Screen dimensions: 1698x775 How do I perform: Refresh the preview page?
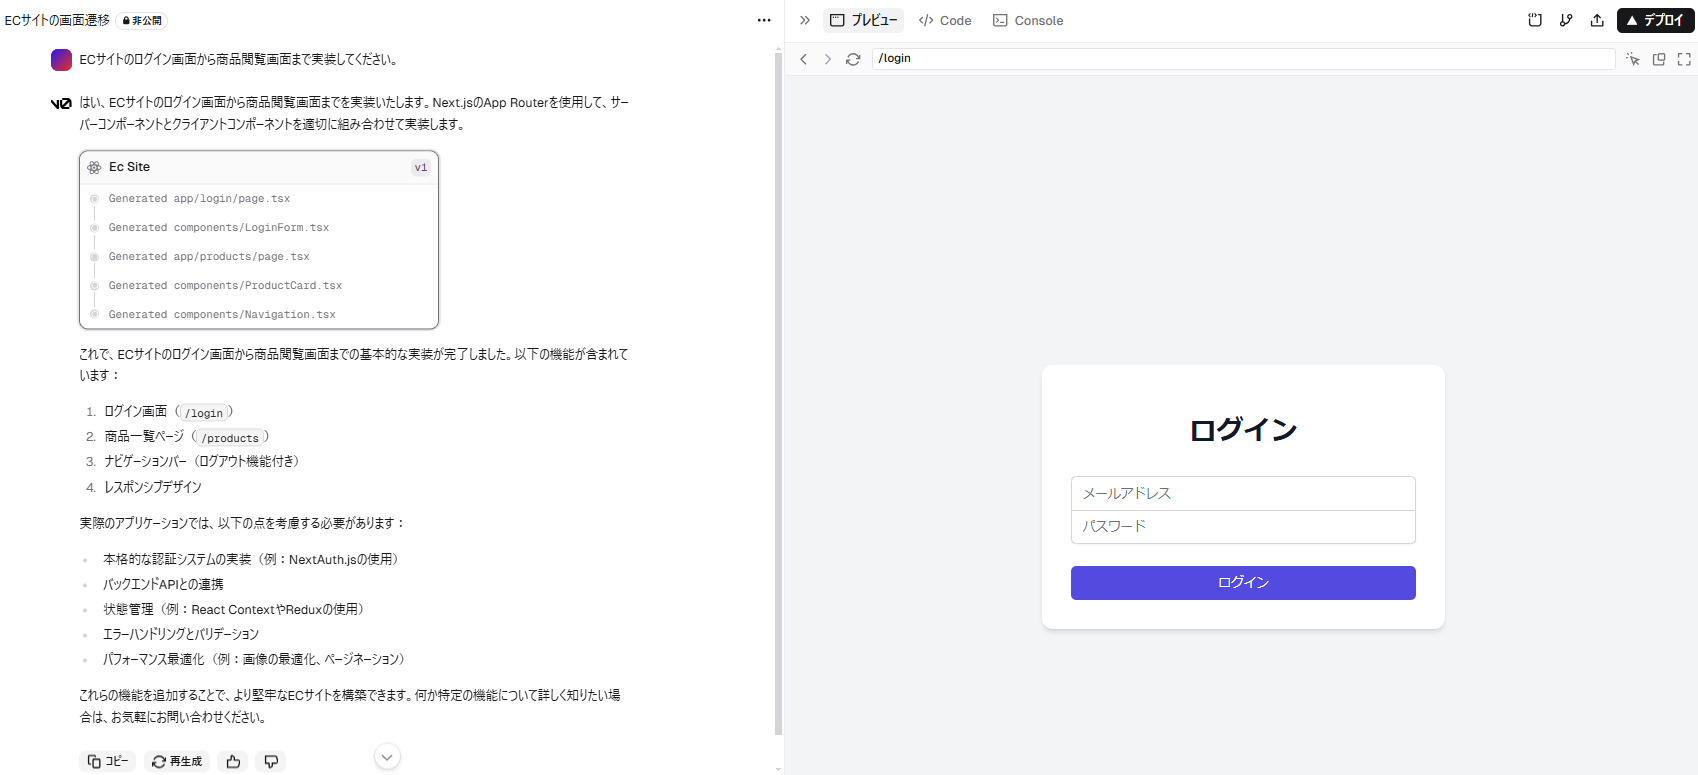coord(853,59)
